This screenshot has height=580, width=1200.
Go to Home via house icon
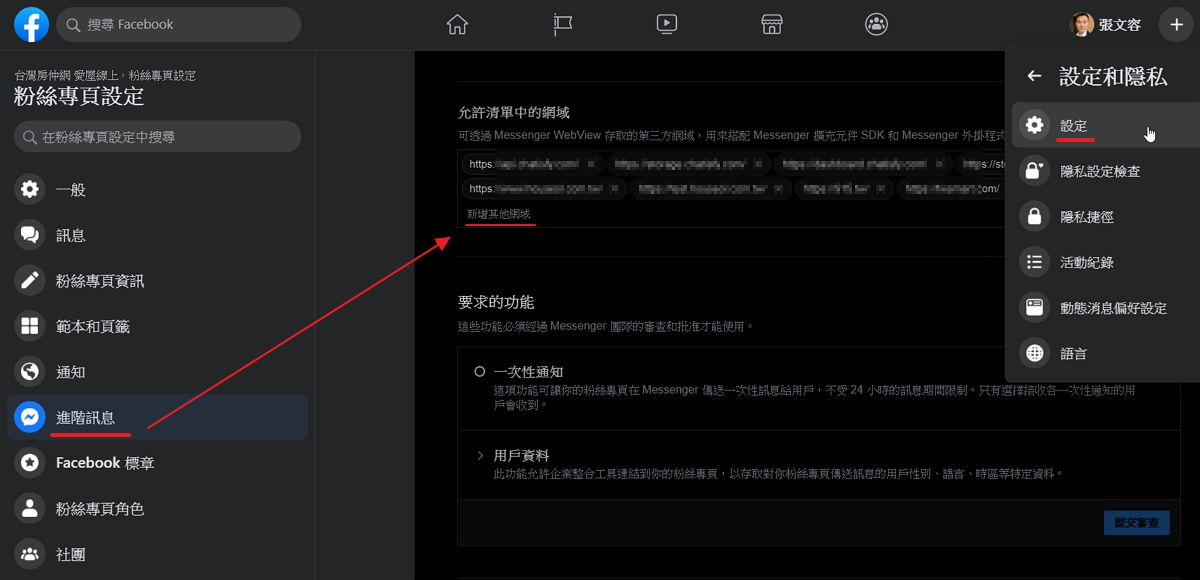457,25
